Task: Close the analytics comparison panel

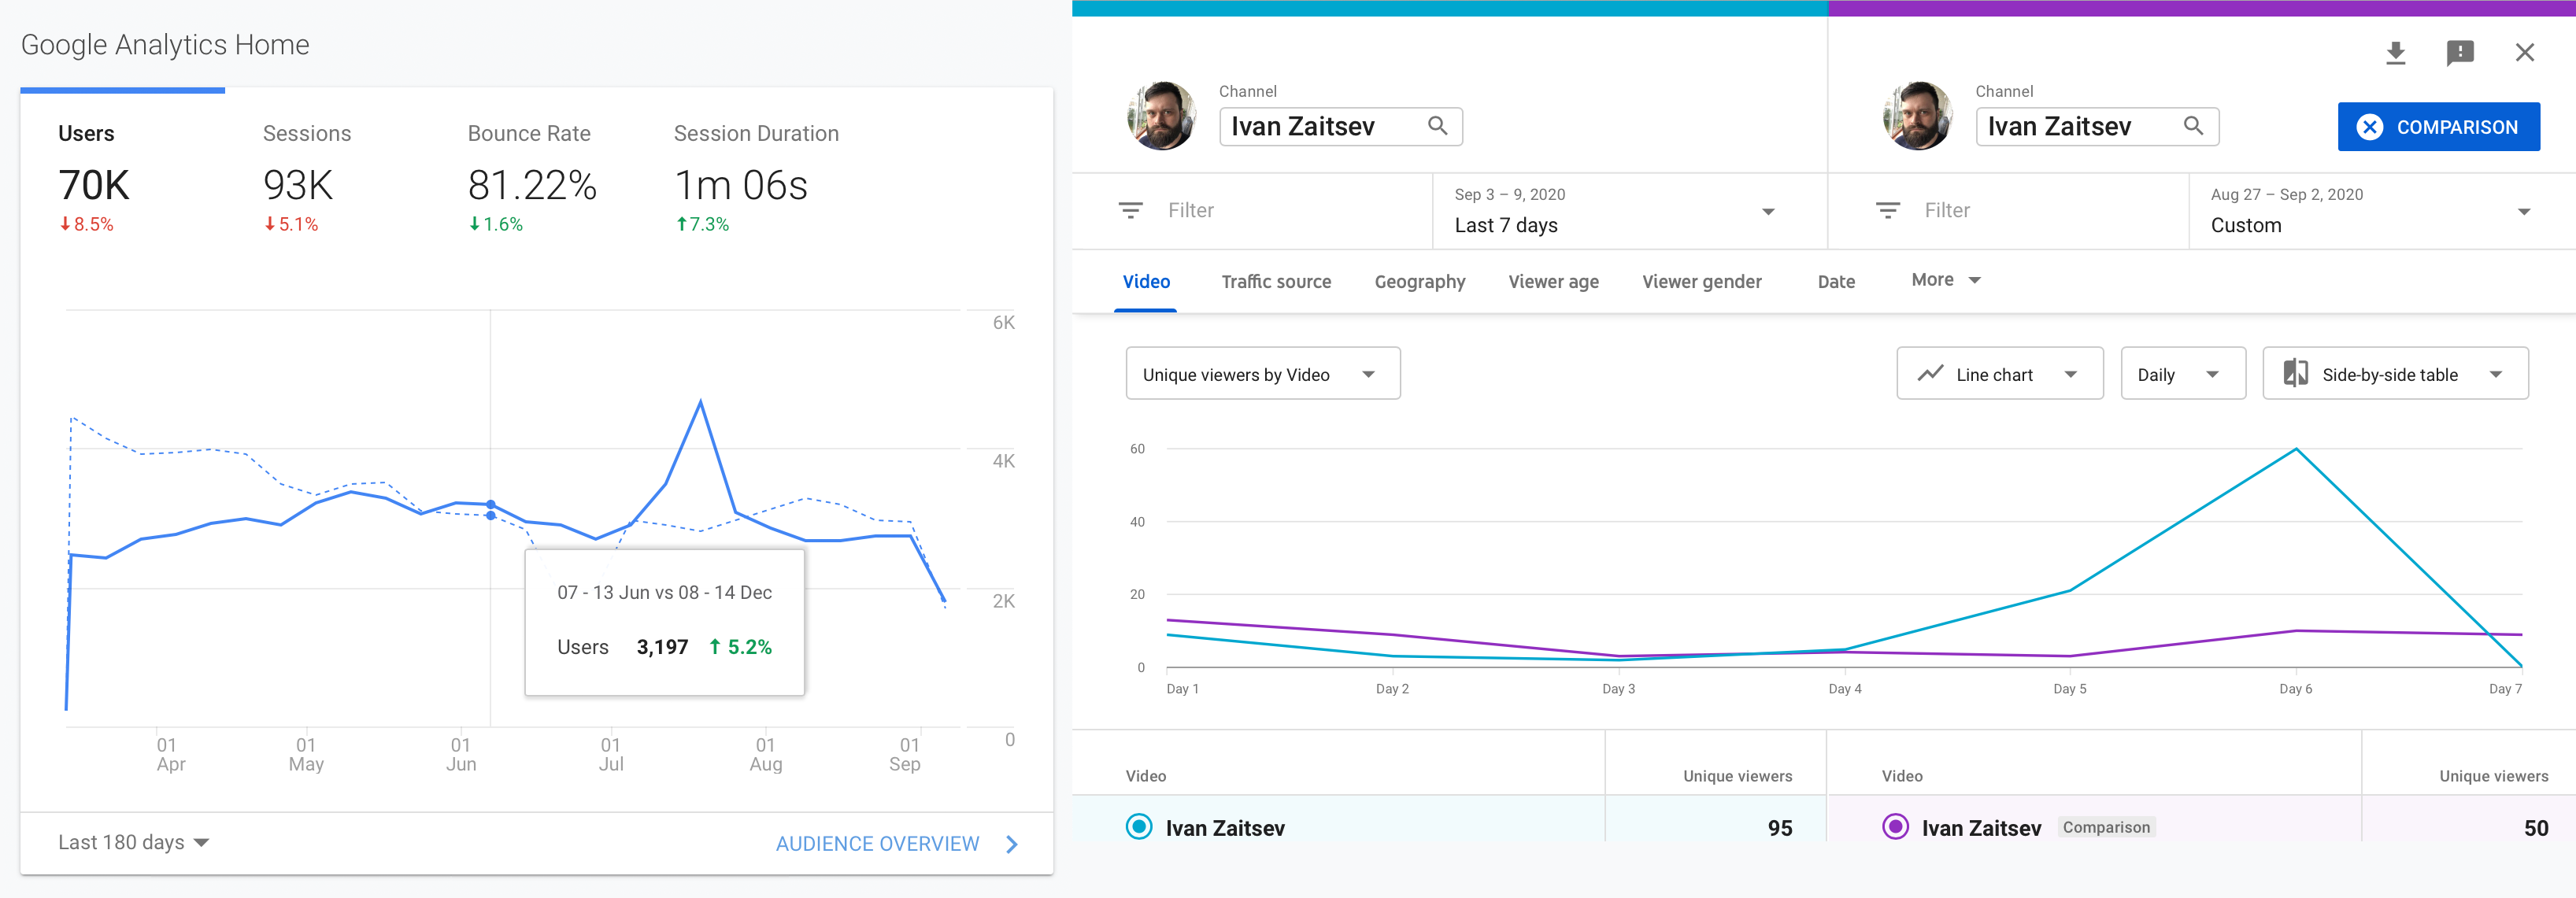Action: [x=2525, y=52]
